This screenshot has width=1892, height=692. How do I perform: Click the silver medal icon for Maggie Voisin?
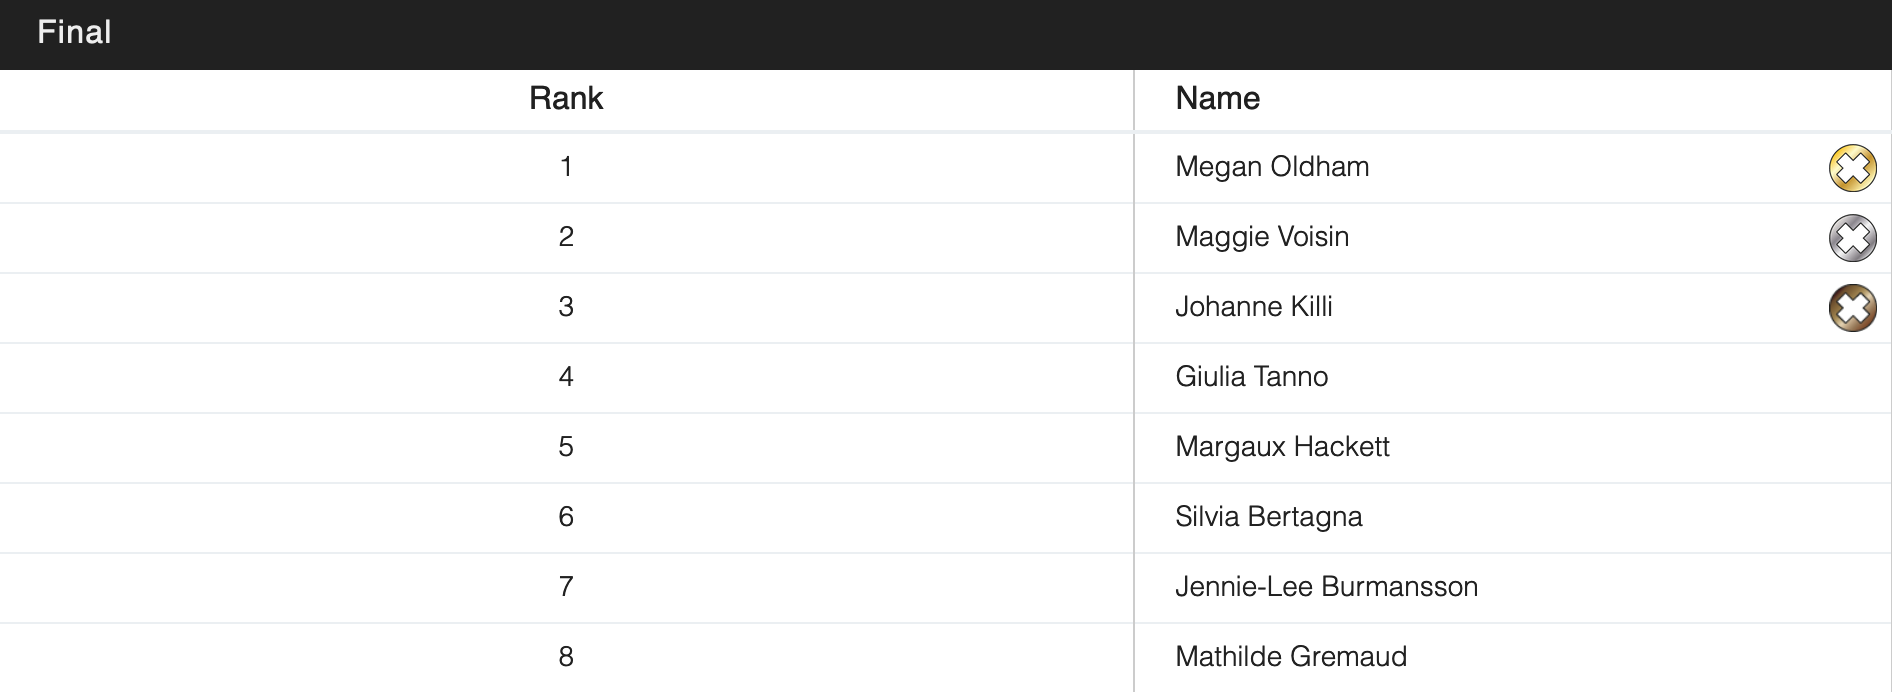pos(1852,238)
